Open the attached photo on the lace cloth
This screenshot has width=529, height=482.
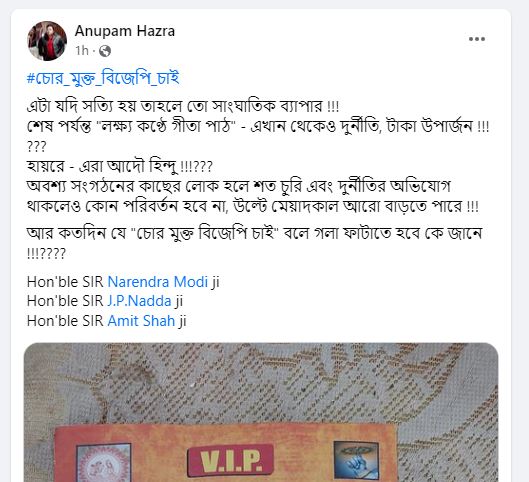(261, 412)
